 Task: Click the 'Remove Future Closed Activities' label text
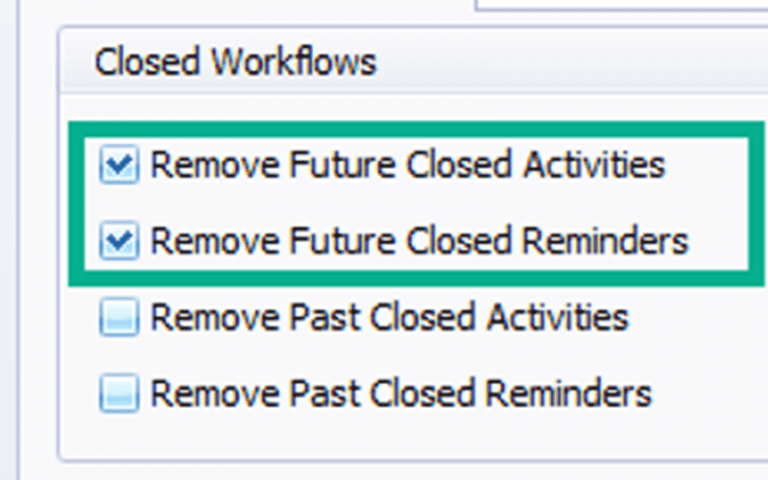click(408, 165)
